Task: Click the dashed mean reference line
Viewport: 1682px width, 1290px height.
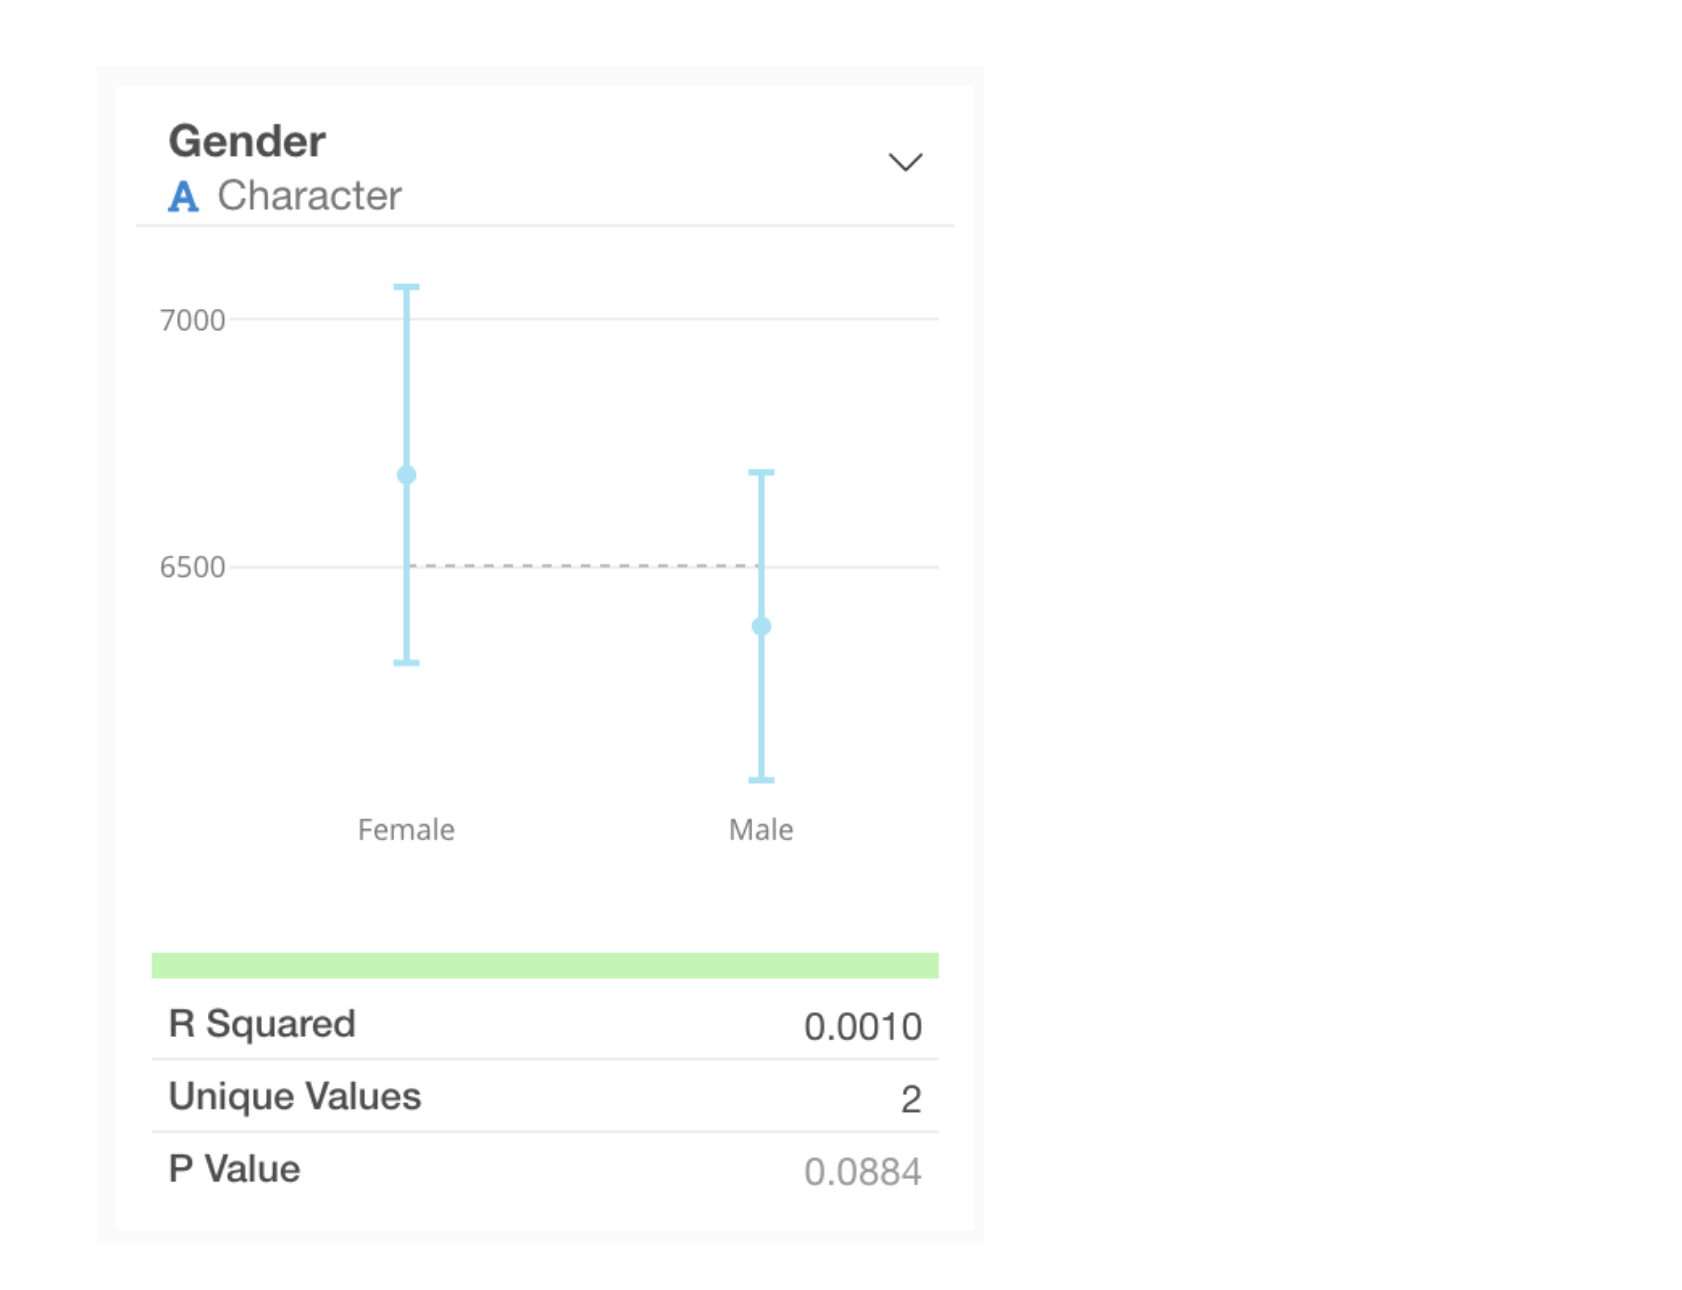Action: click(x=584, y=566)
